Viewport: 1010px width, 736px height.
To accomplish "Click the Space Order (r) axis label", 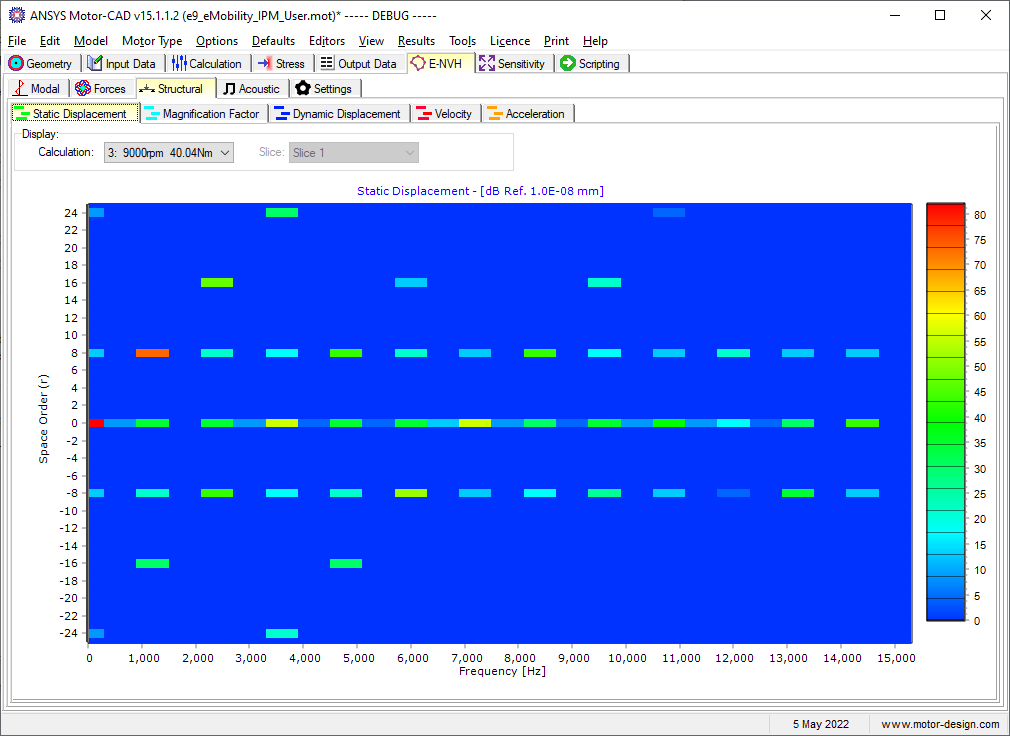I will coord(43,418).
